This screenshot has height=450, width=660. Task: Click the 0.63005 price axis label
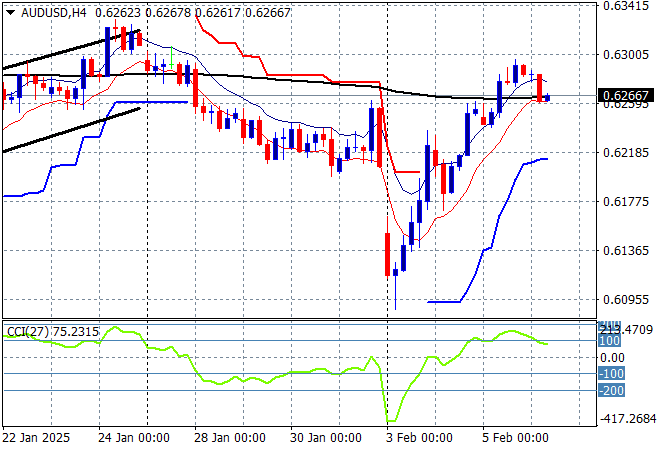[x=626, y=54]
